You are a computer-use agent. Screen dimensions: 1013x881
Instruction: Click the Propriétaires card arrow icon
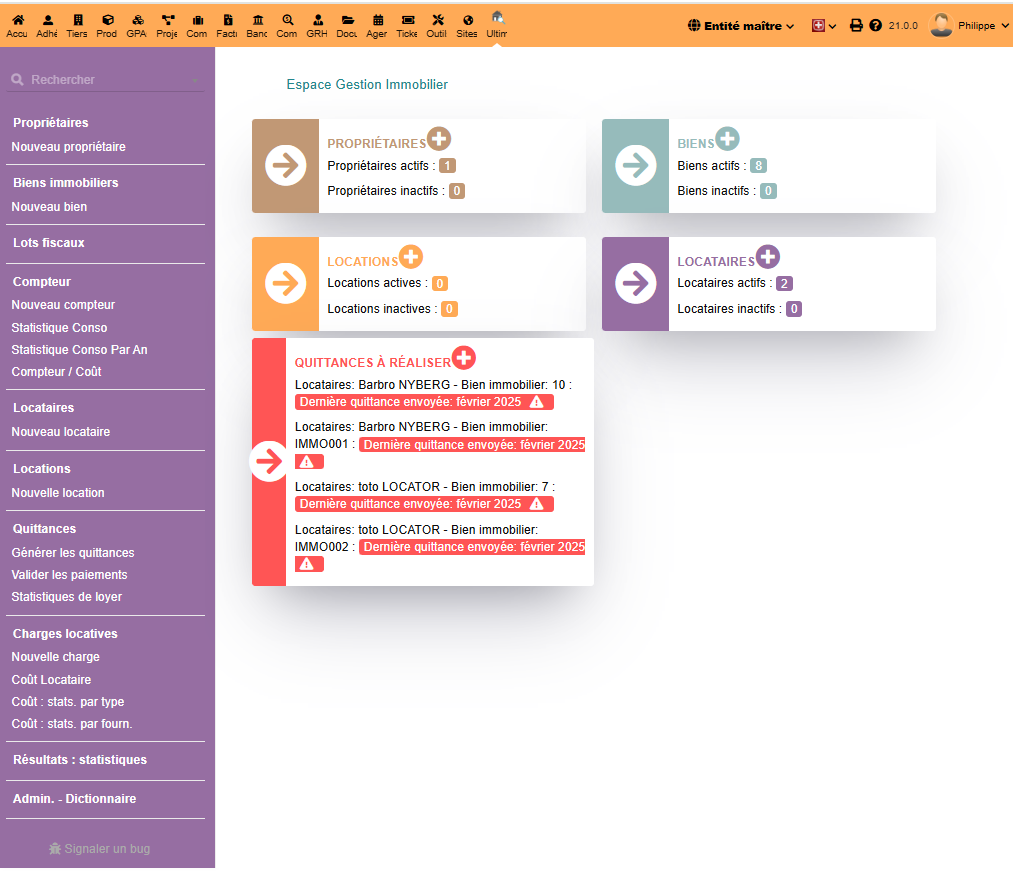click(x=286, y=165)
